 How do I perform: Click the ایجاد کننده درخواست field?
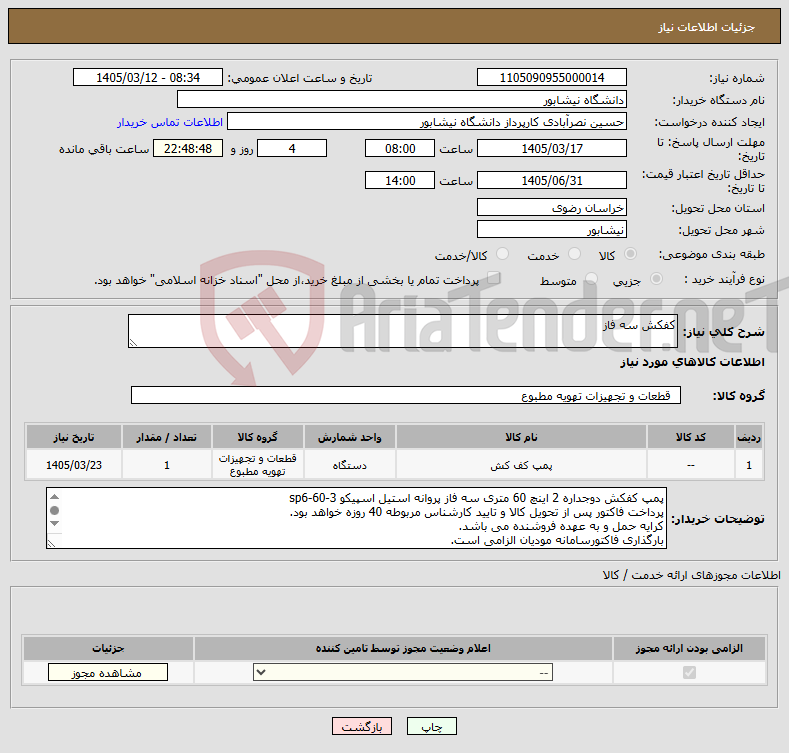427,122
